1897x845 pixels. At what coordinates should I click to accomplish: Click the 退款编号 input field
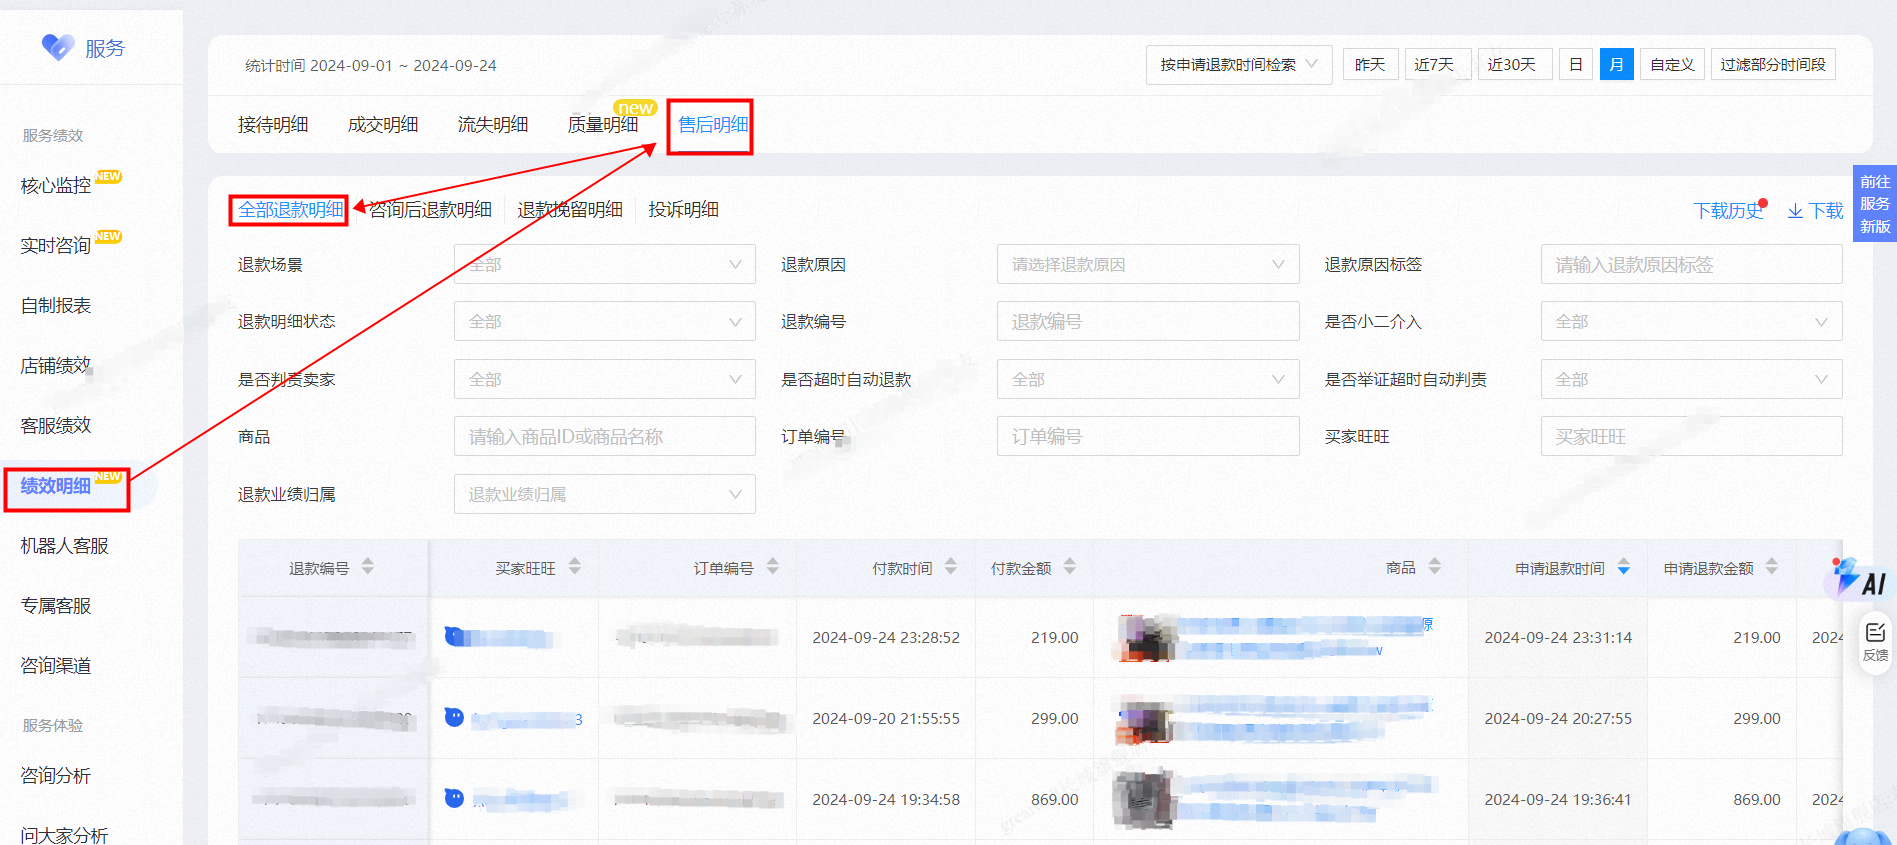[1148, 321]
